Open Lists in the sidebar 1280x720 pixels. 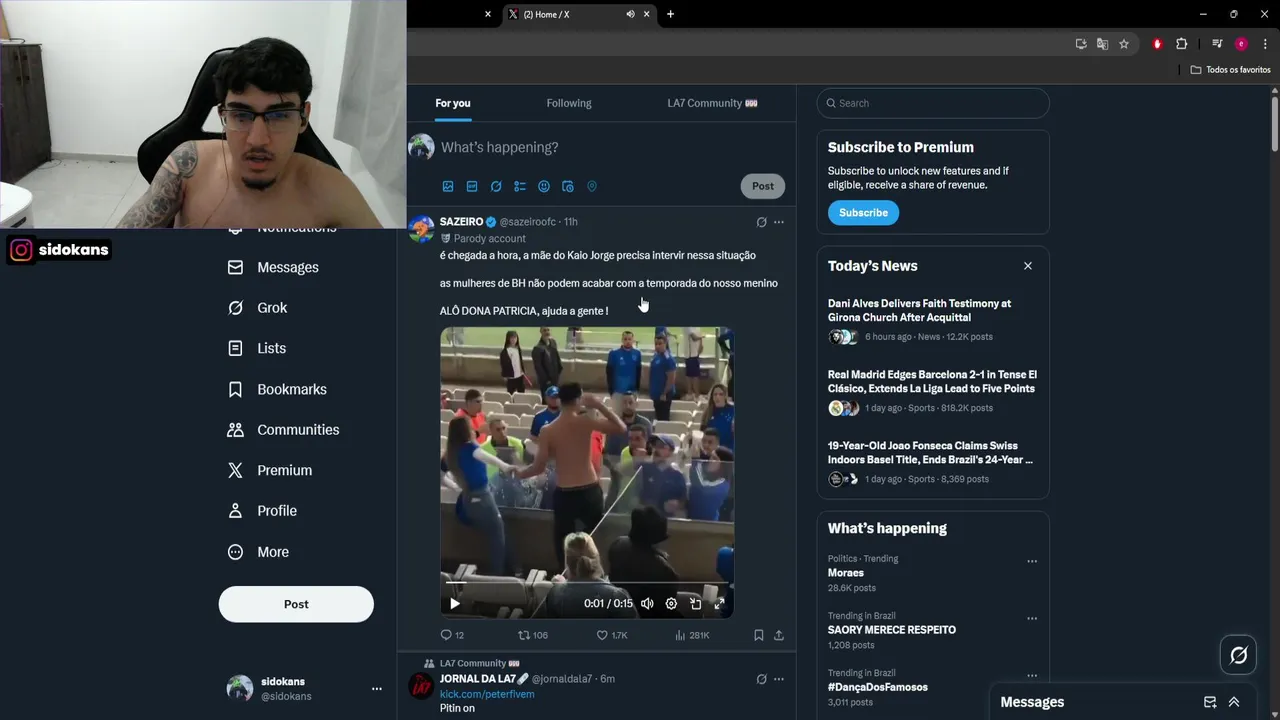point(257,348)
